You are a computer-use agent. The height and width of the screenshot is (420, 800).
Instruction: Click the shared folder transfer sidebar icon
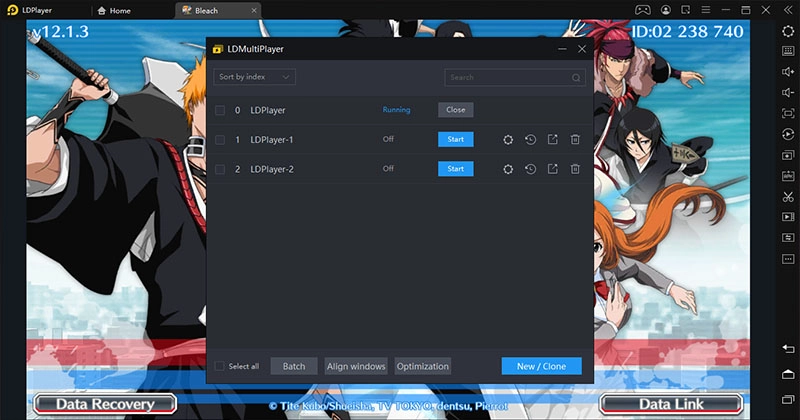pos(788,238)
